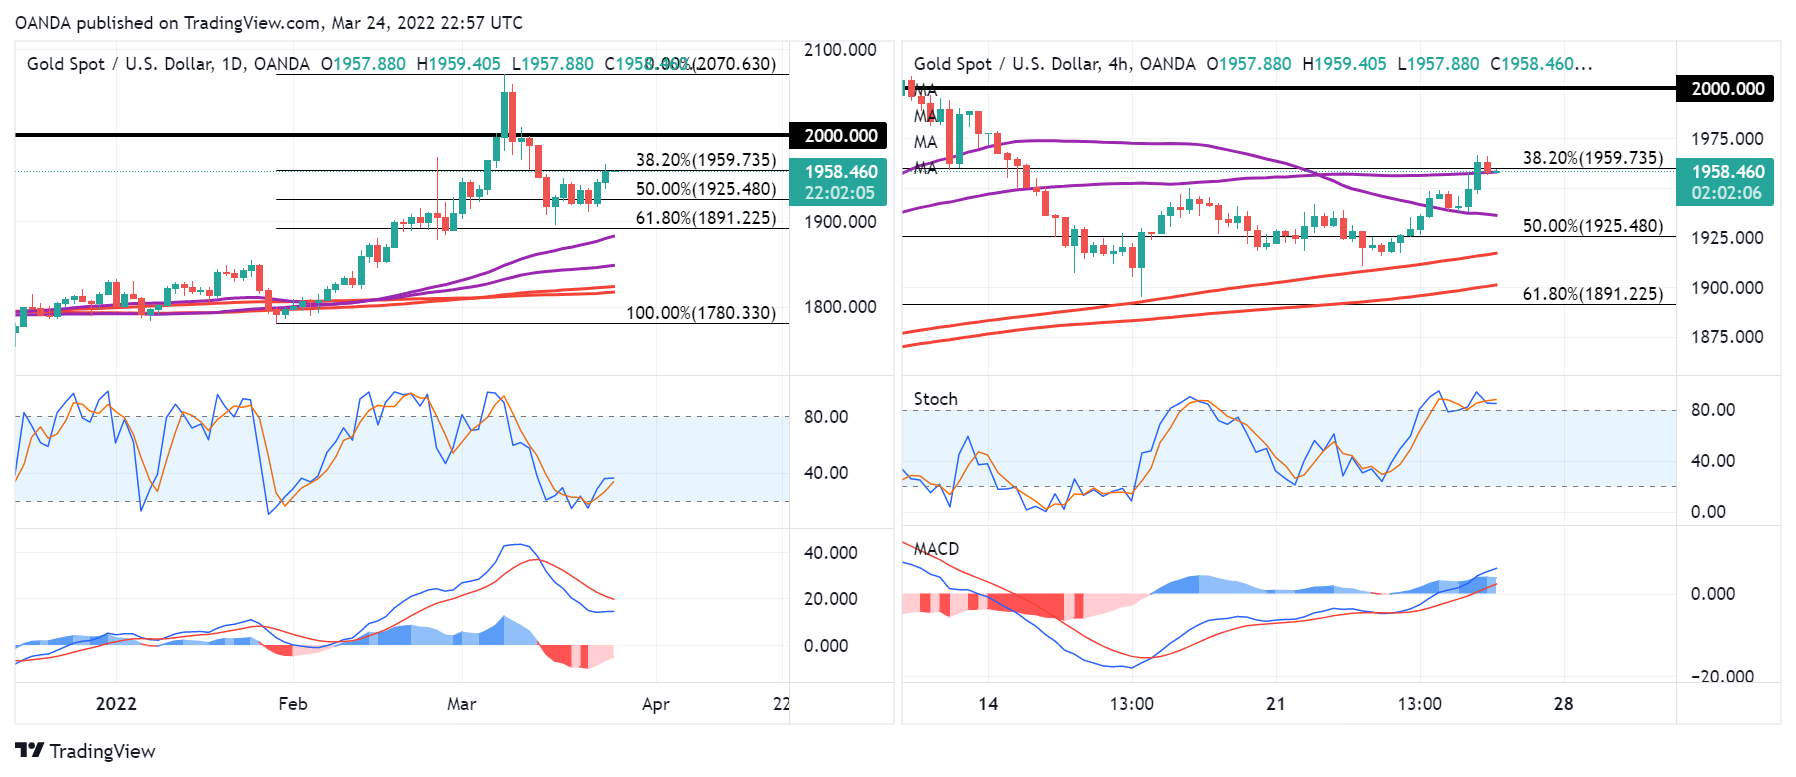Click the daily chart 1900.000 axis value
Image resolution: width=1796 pixels, height=777 pixels.
tap(840, 222)
